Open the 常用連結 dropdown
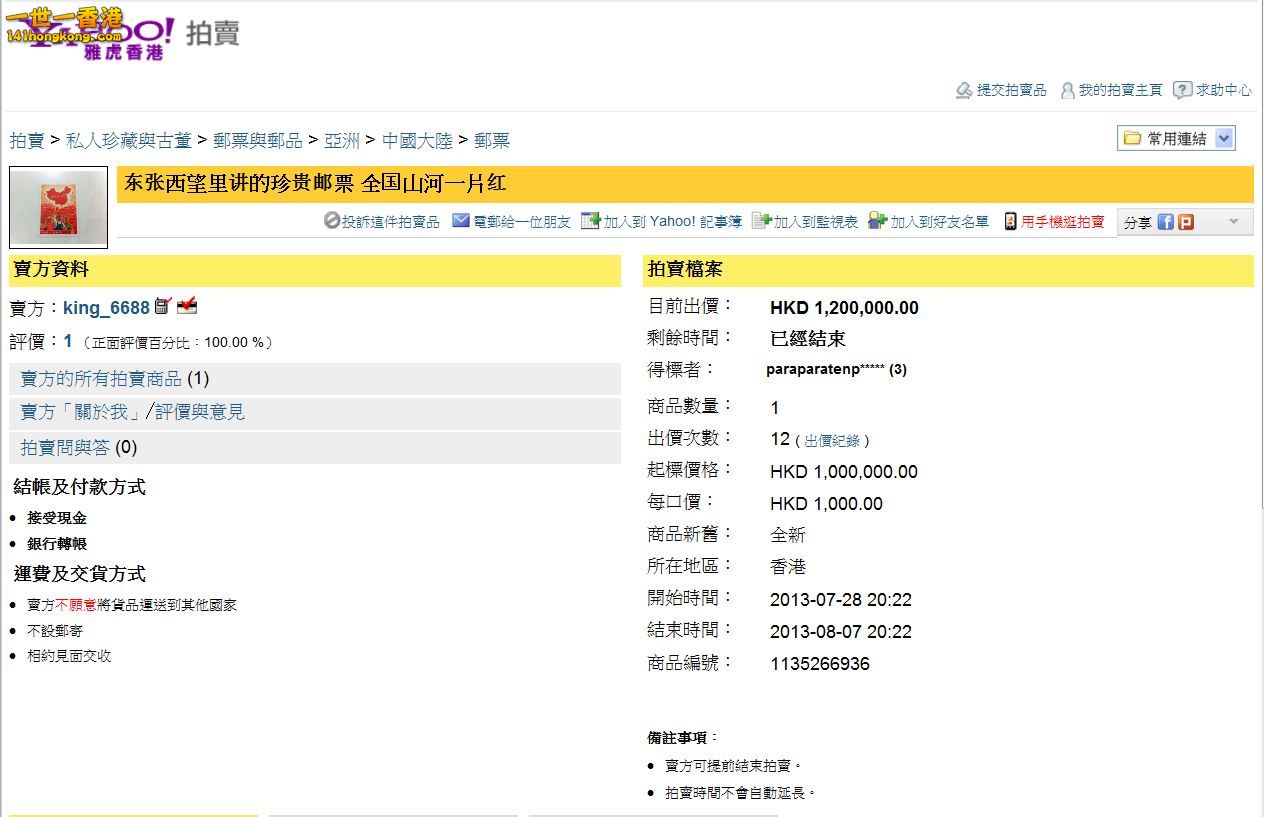Viewport: 1264px width, 817px height. (1225, 138)
